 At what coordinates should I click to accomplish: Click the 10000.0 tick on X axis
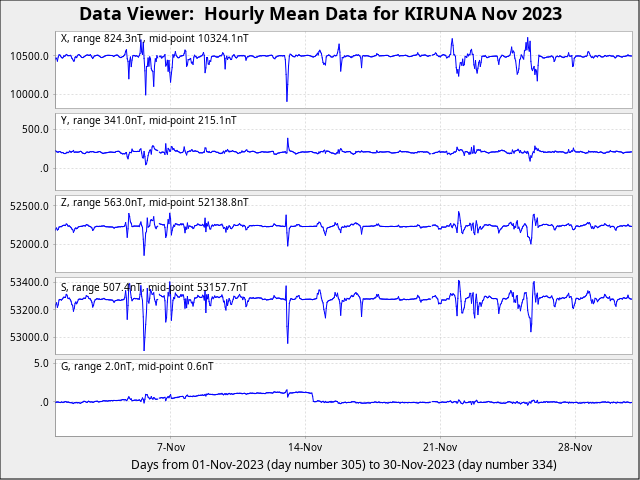point(29,94)
